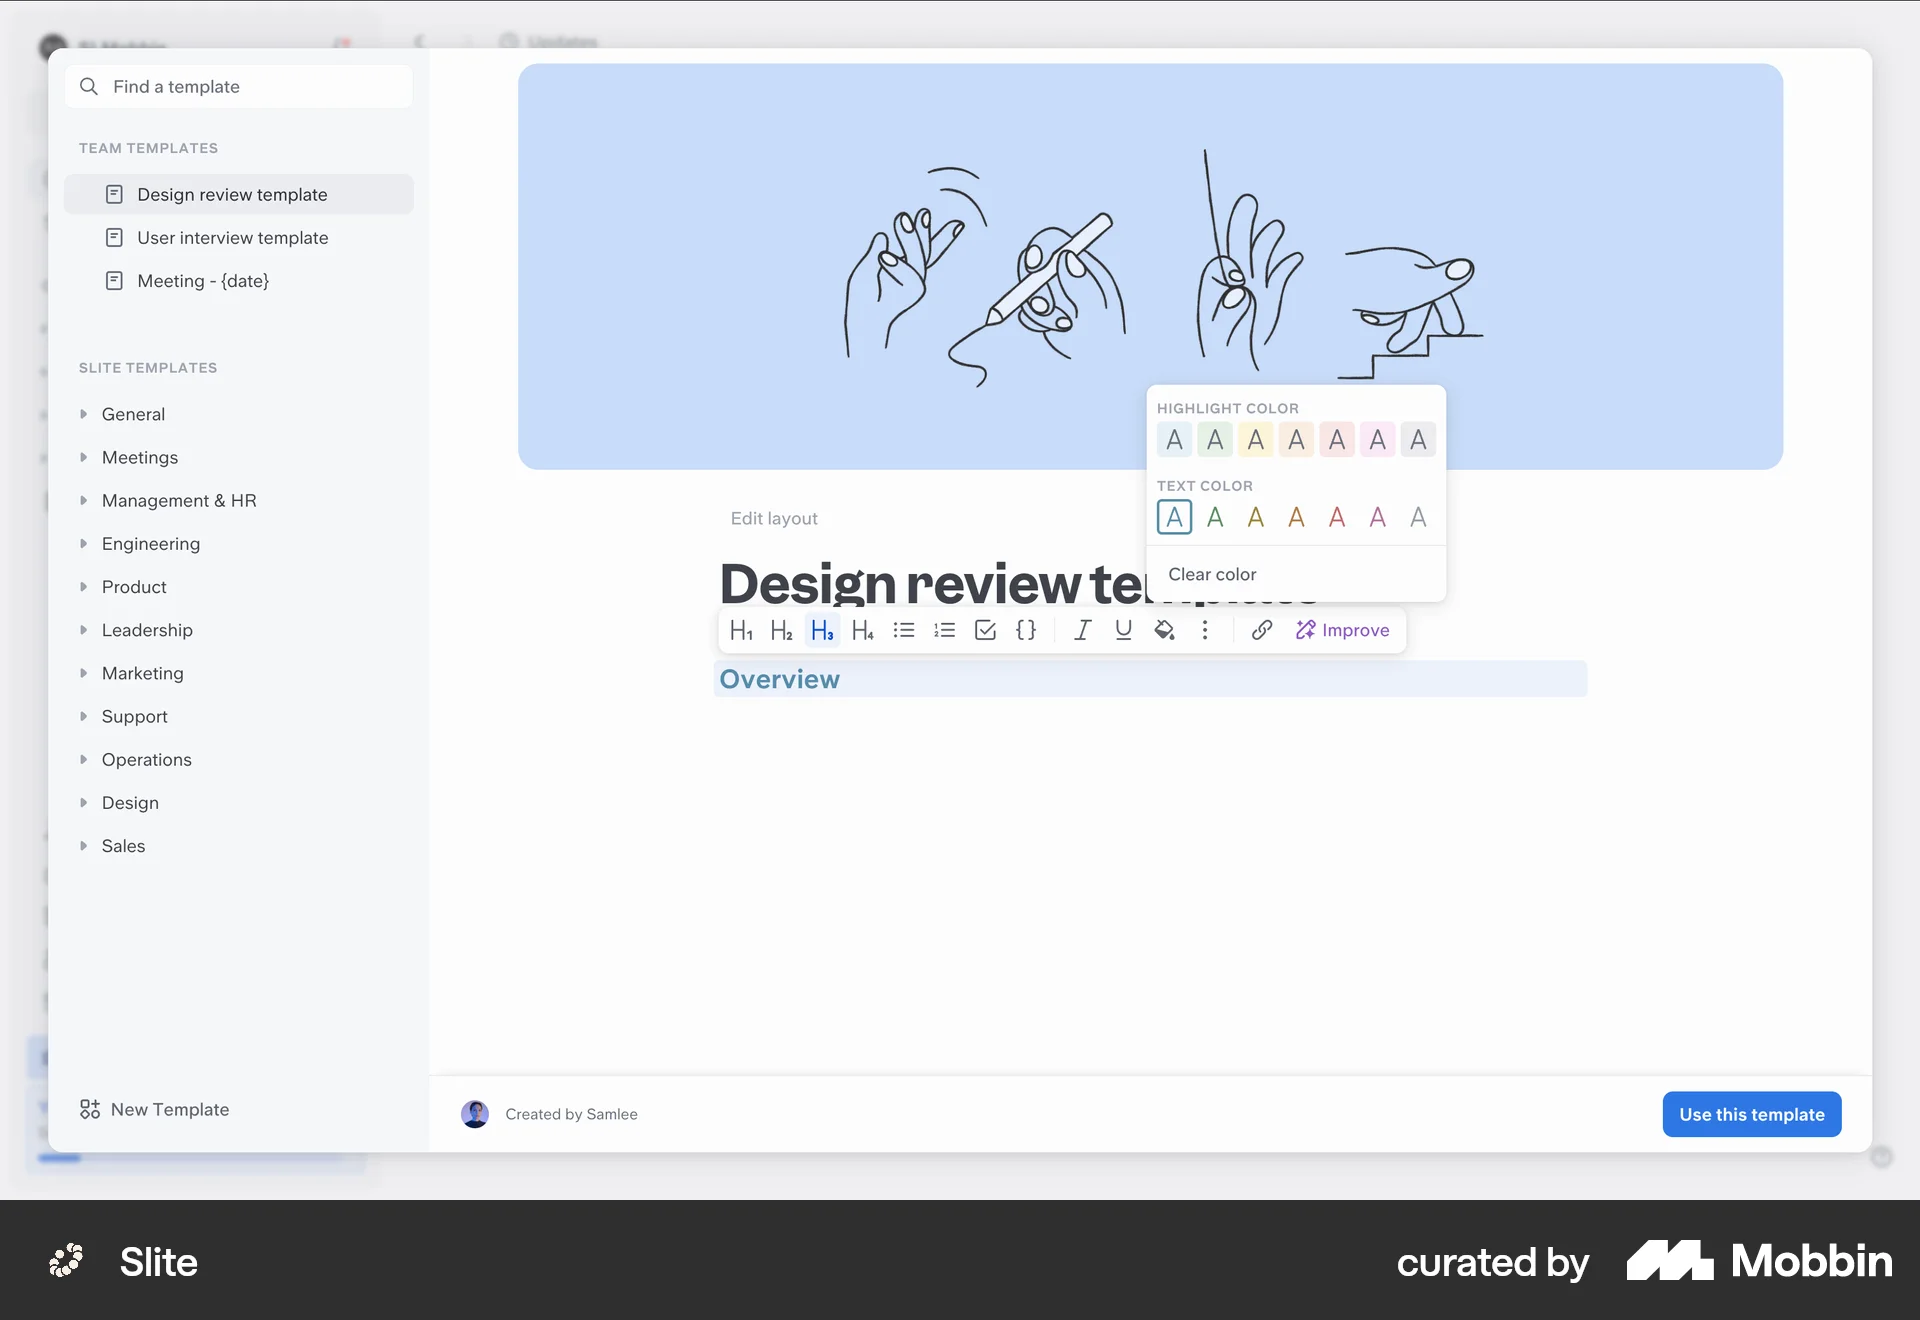
Task: Toggle italic formatting
Action: [1082, 630]
